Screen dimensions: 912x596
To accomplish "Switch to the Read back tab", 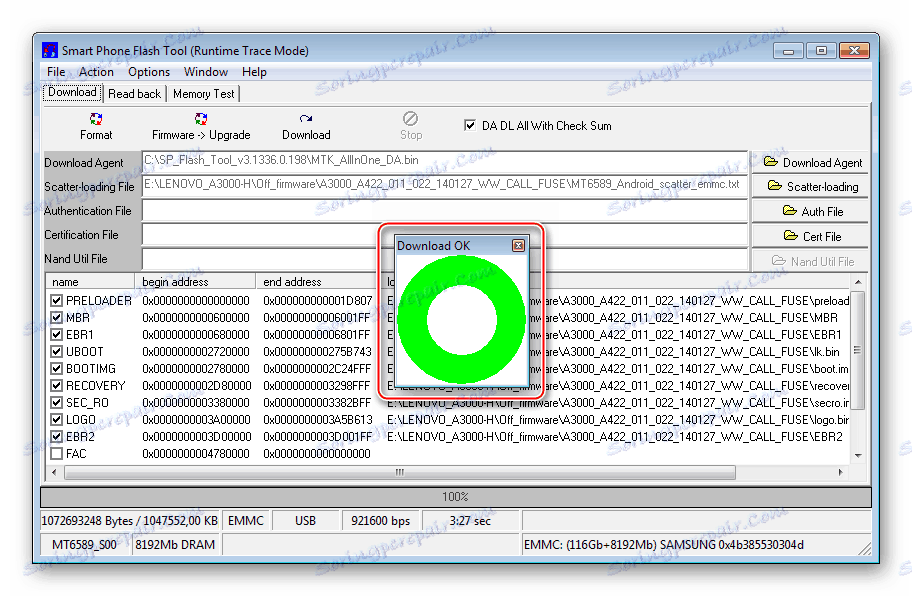I will point(134,94).
